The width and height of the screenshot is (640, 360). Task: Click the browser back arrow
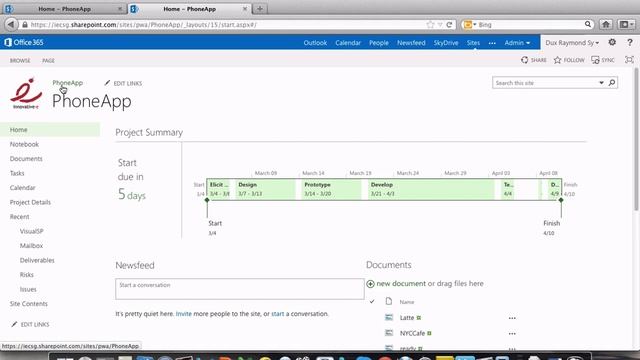coord(11,24)
